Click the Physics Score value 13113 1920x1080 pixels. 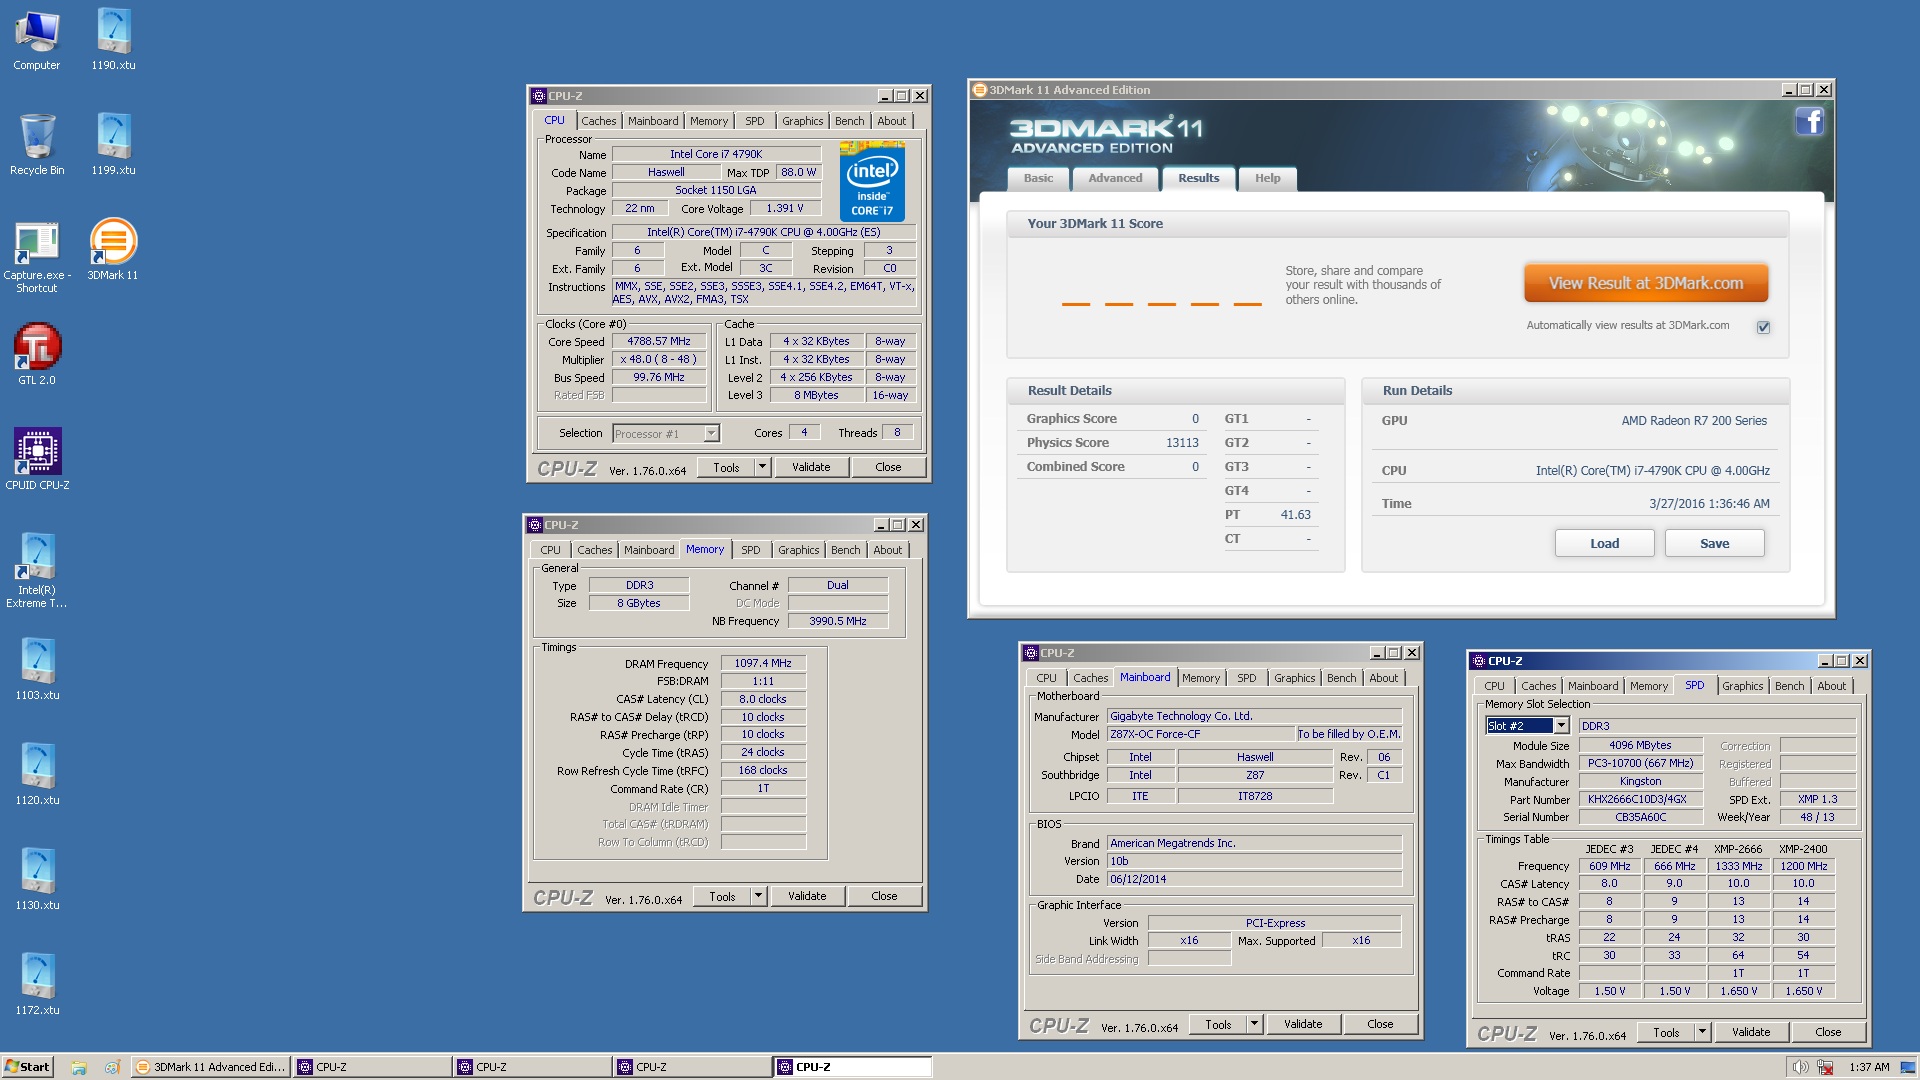coord(1182,443)
